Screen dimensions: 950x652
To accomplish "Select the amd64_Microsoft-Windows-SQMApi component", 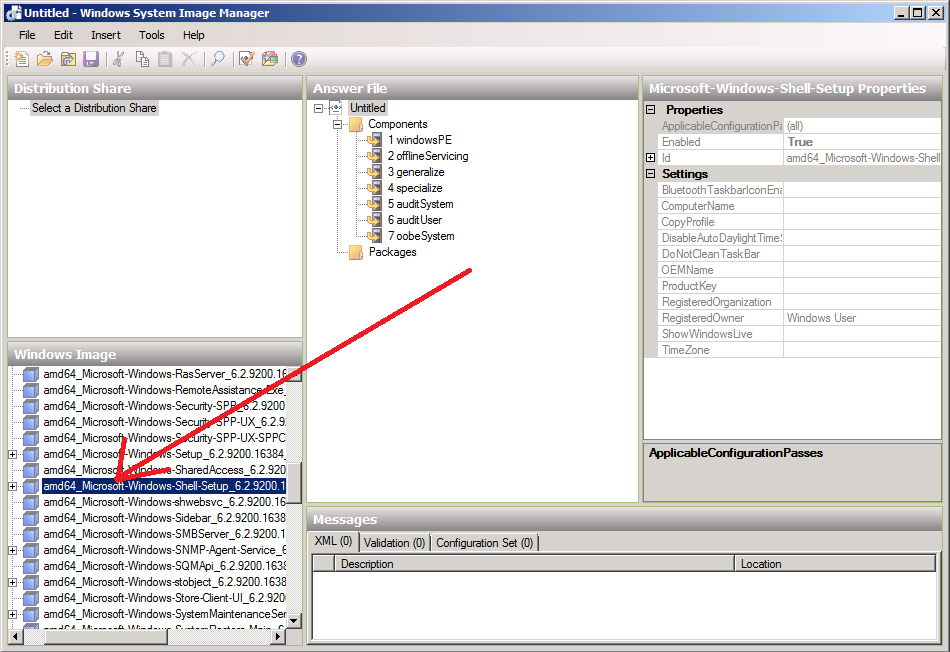I will coord(164,566).
